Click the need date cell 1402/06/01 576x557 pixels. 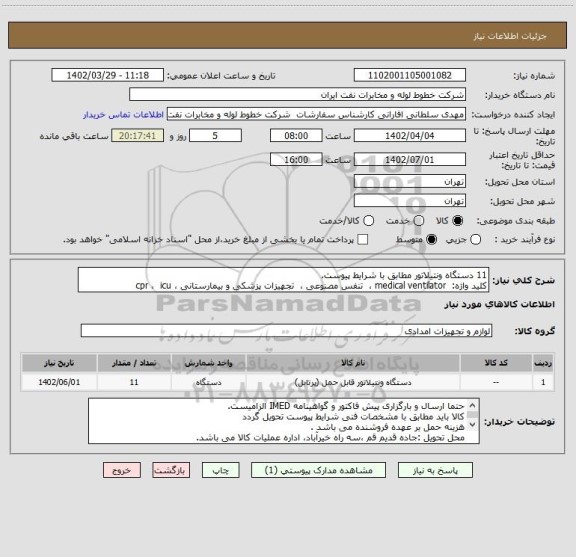coord(59,382)
